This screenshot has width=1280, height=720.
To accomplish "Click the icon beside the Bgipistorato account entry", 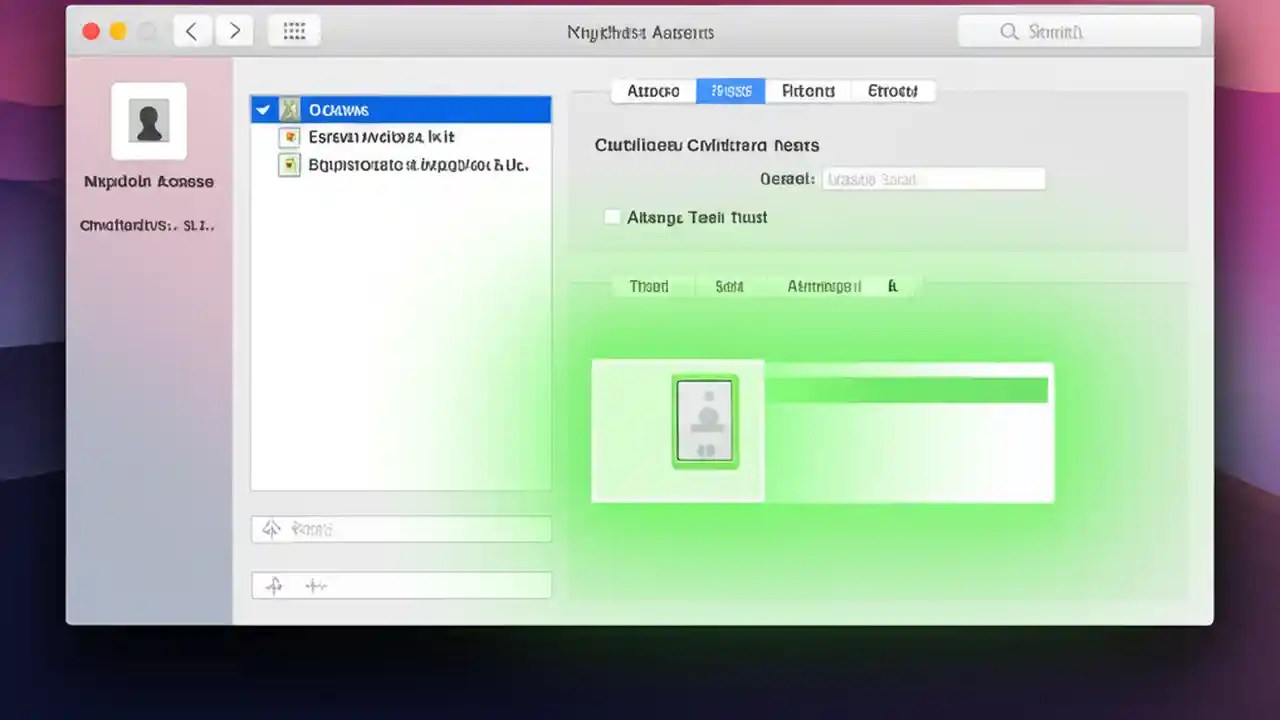I will point(289,164).
